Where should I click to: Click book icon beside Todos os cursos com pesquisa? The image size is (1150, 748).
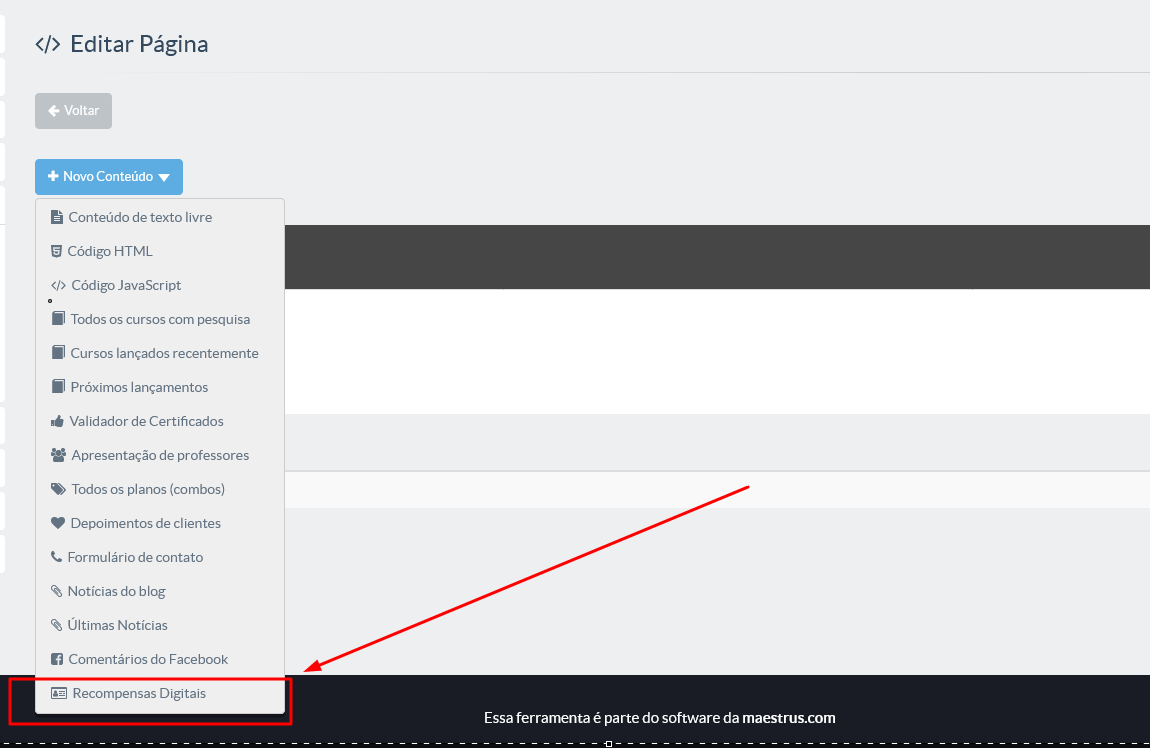click(58, 318)
